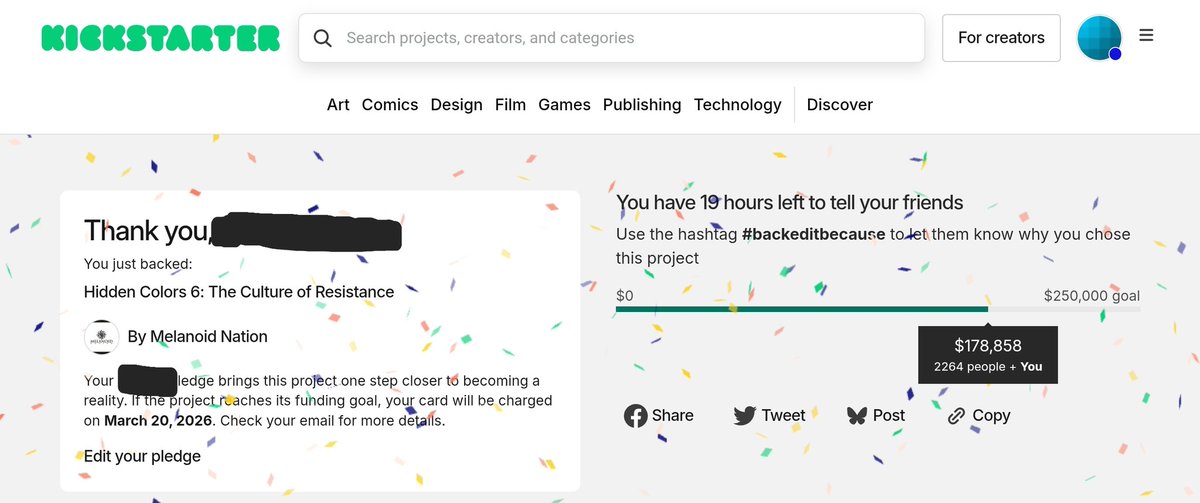
Task: Open Hidden Colors 6 project title
Action: click(x=239, y=292)
